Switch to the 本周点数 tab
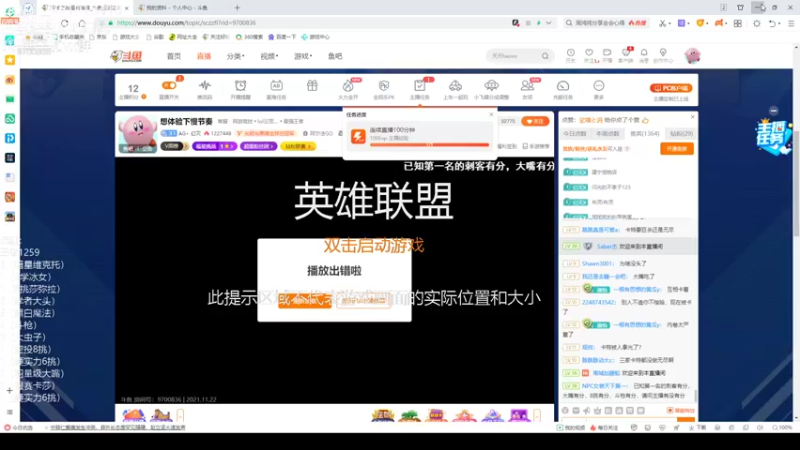Screen dimensions: 800x450 coord(607,134)
